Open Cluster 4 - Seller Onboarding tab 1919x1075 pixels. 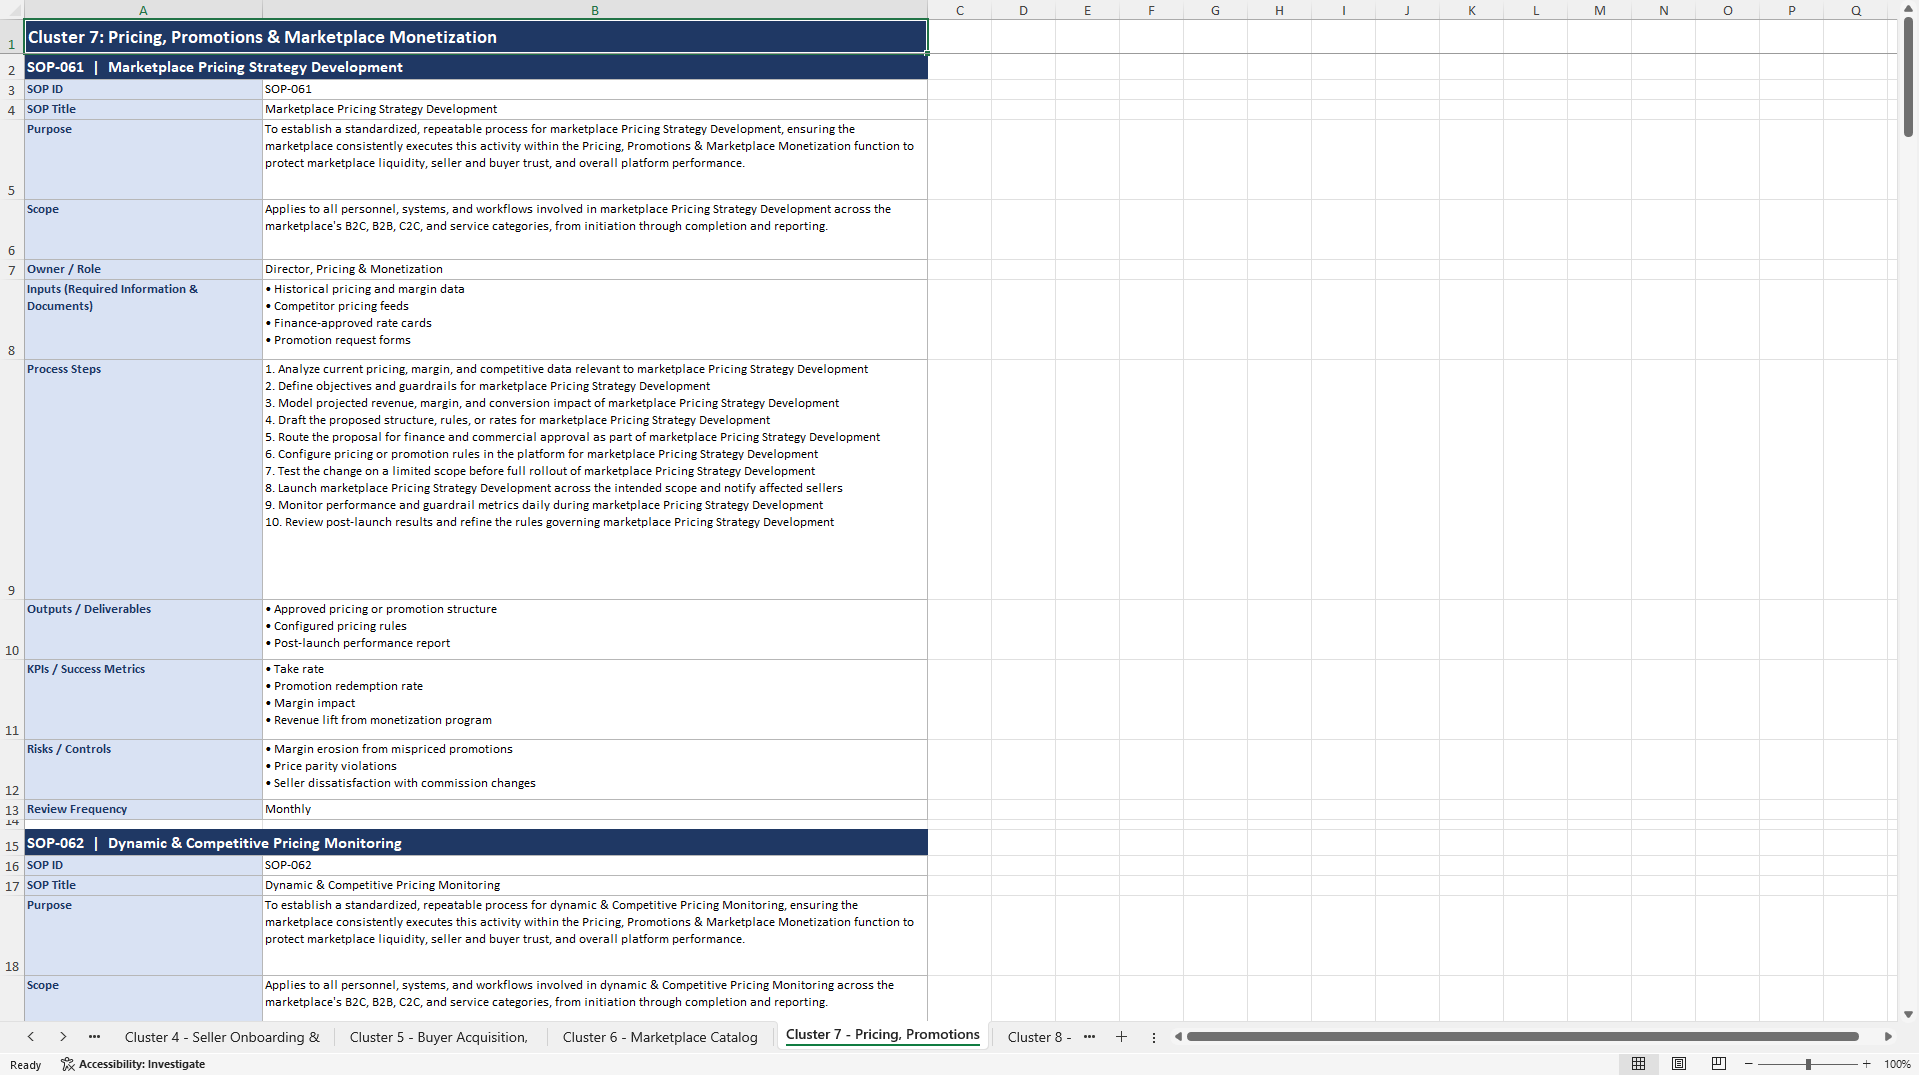point(222,1037)
